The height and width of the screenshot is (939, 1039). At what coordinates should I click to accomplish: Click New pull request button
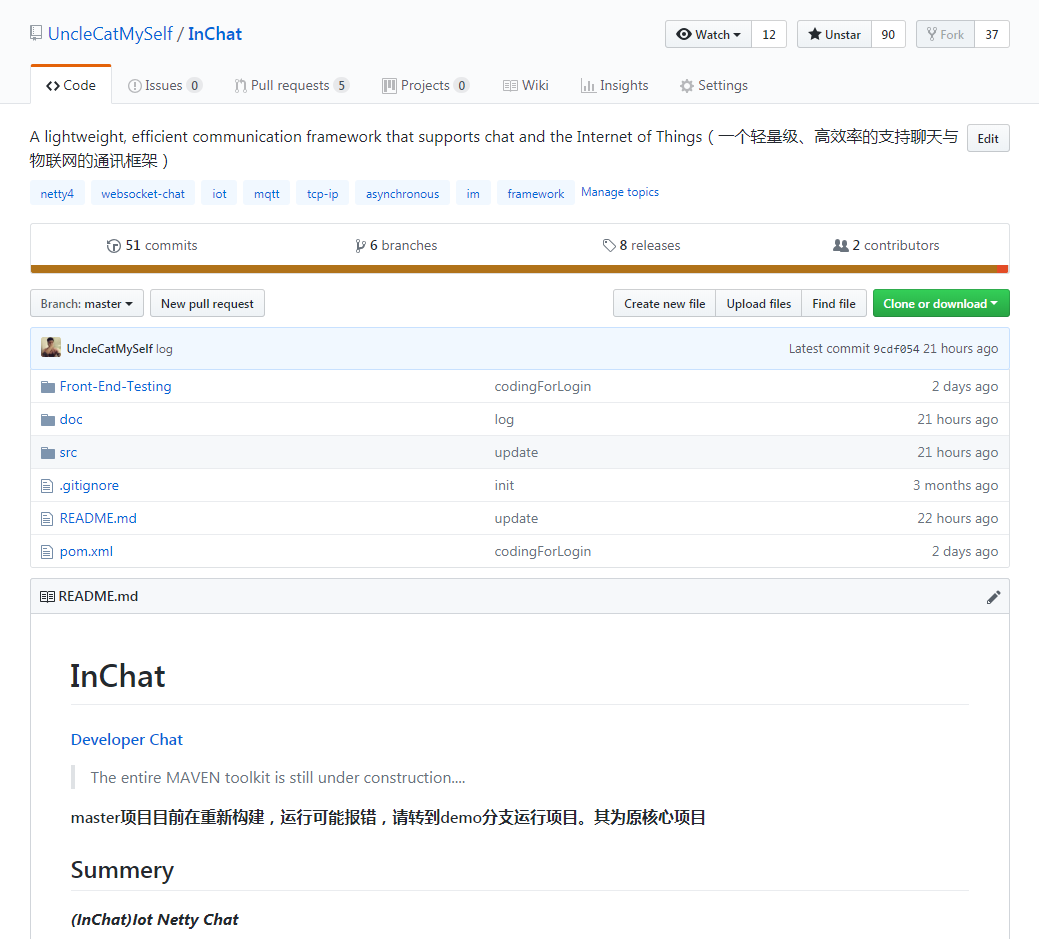(207, 304)
